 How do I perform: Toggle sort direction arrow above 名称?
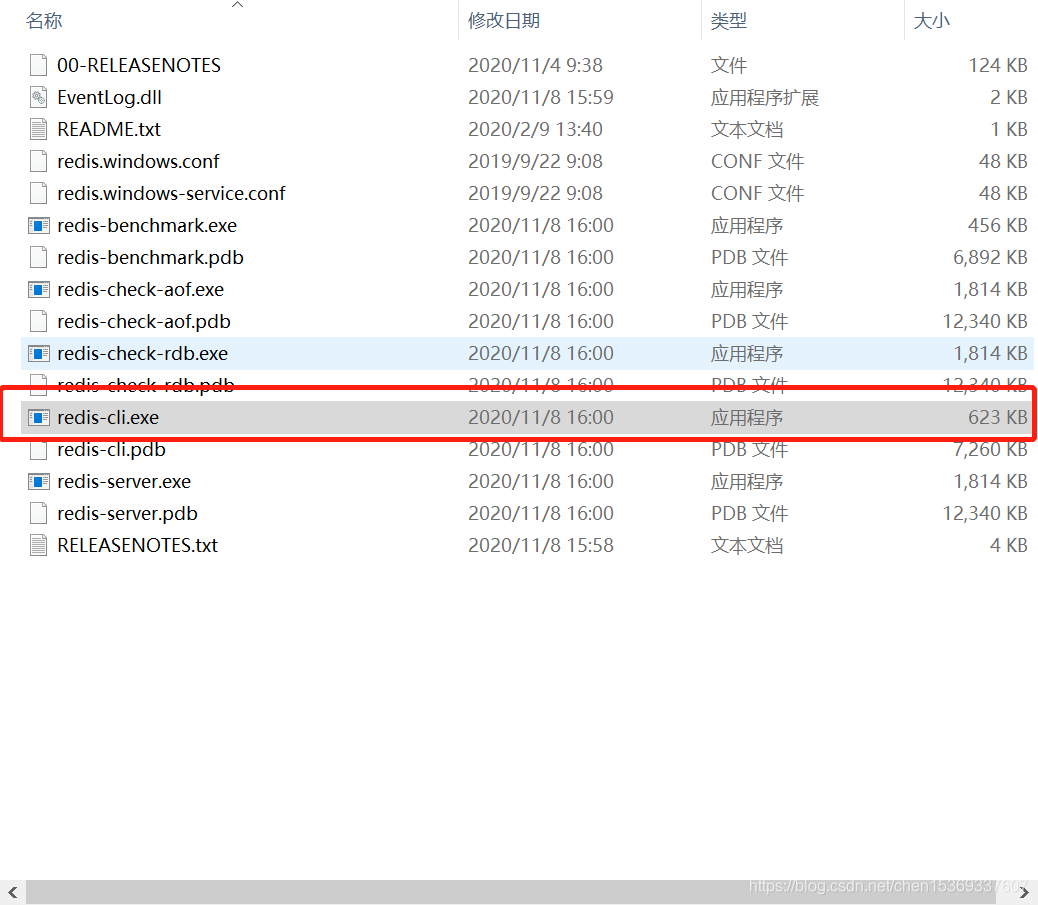coord(237,6)
